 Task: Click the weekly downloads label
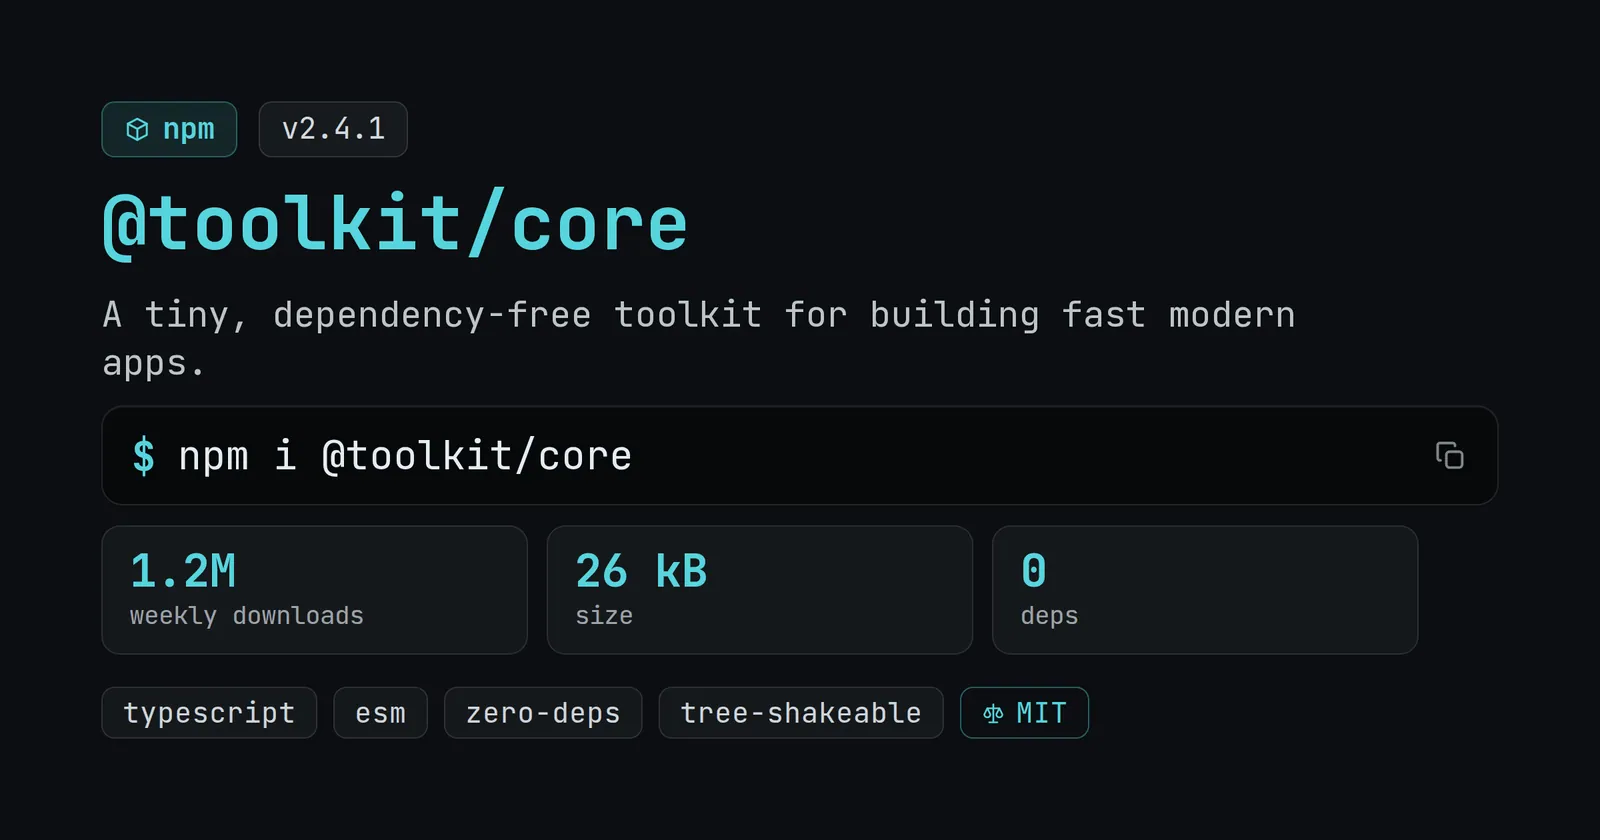point(247,616)
